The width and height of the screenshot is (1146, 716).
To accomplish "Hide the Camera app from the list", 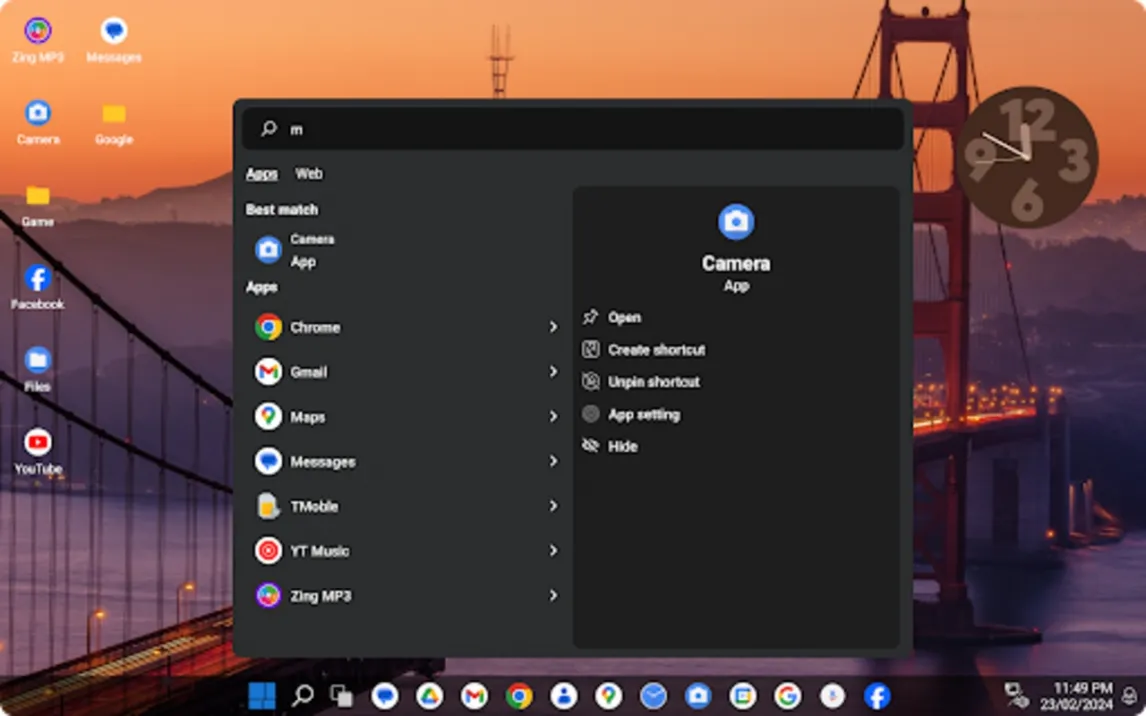I will 622,447.
